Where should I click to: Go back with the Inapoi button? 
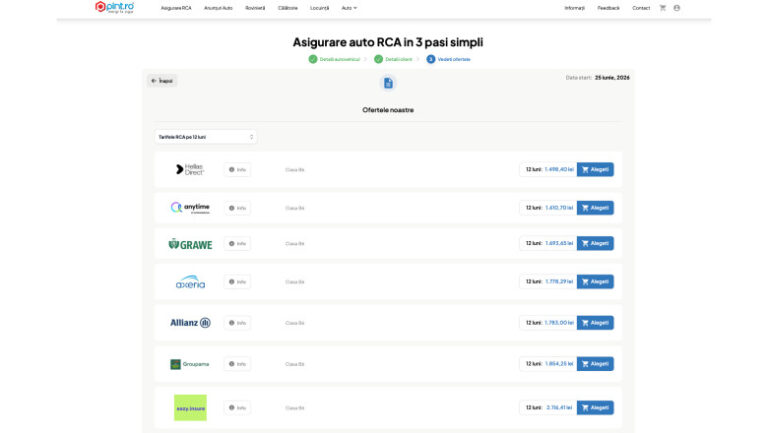click(x=162, y=81)
